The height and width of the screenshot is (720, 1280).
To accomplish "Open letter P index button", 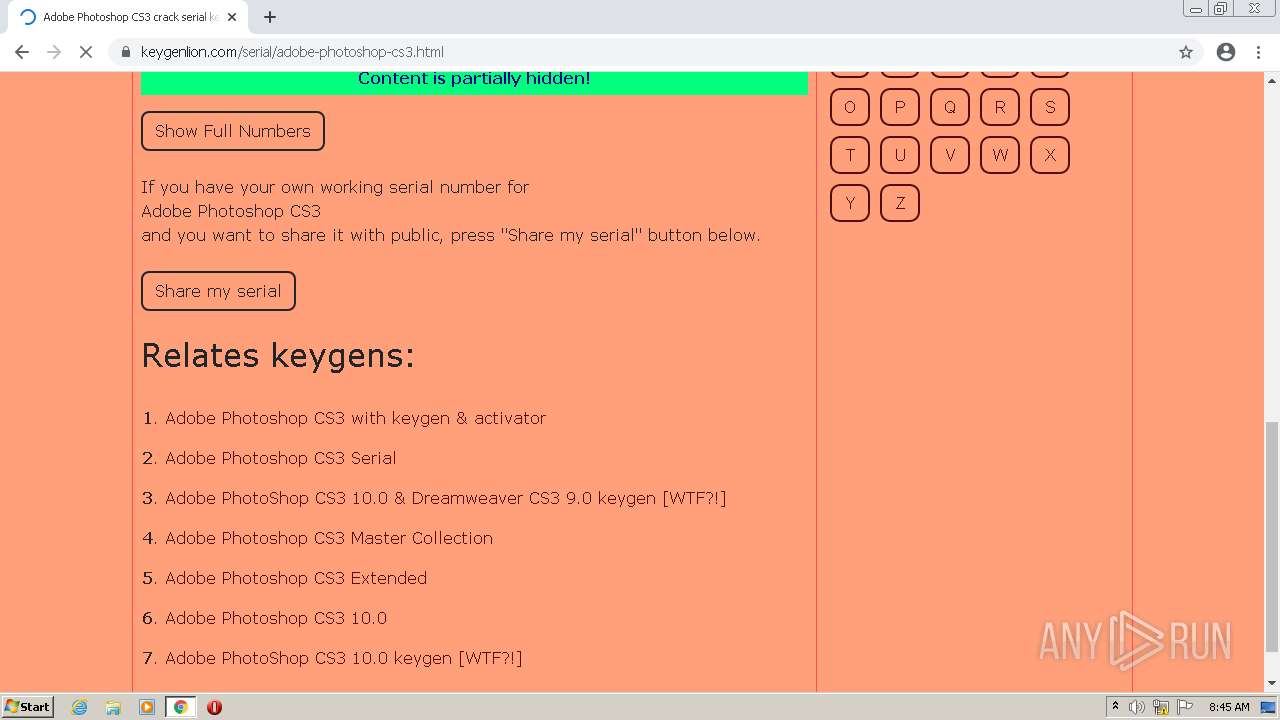I will [x=900, y=107].
